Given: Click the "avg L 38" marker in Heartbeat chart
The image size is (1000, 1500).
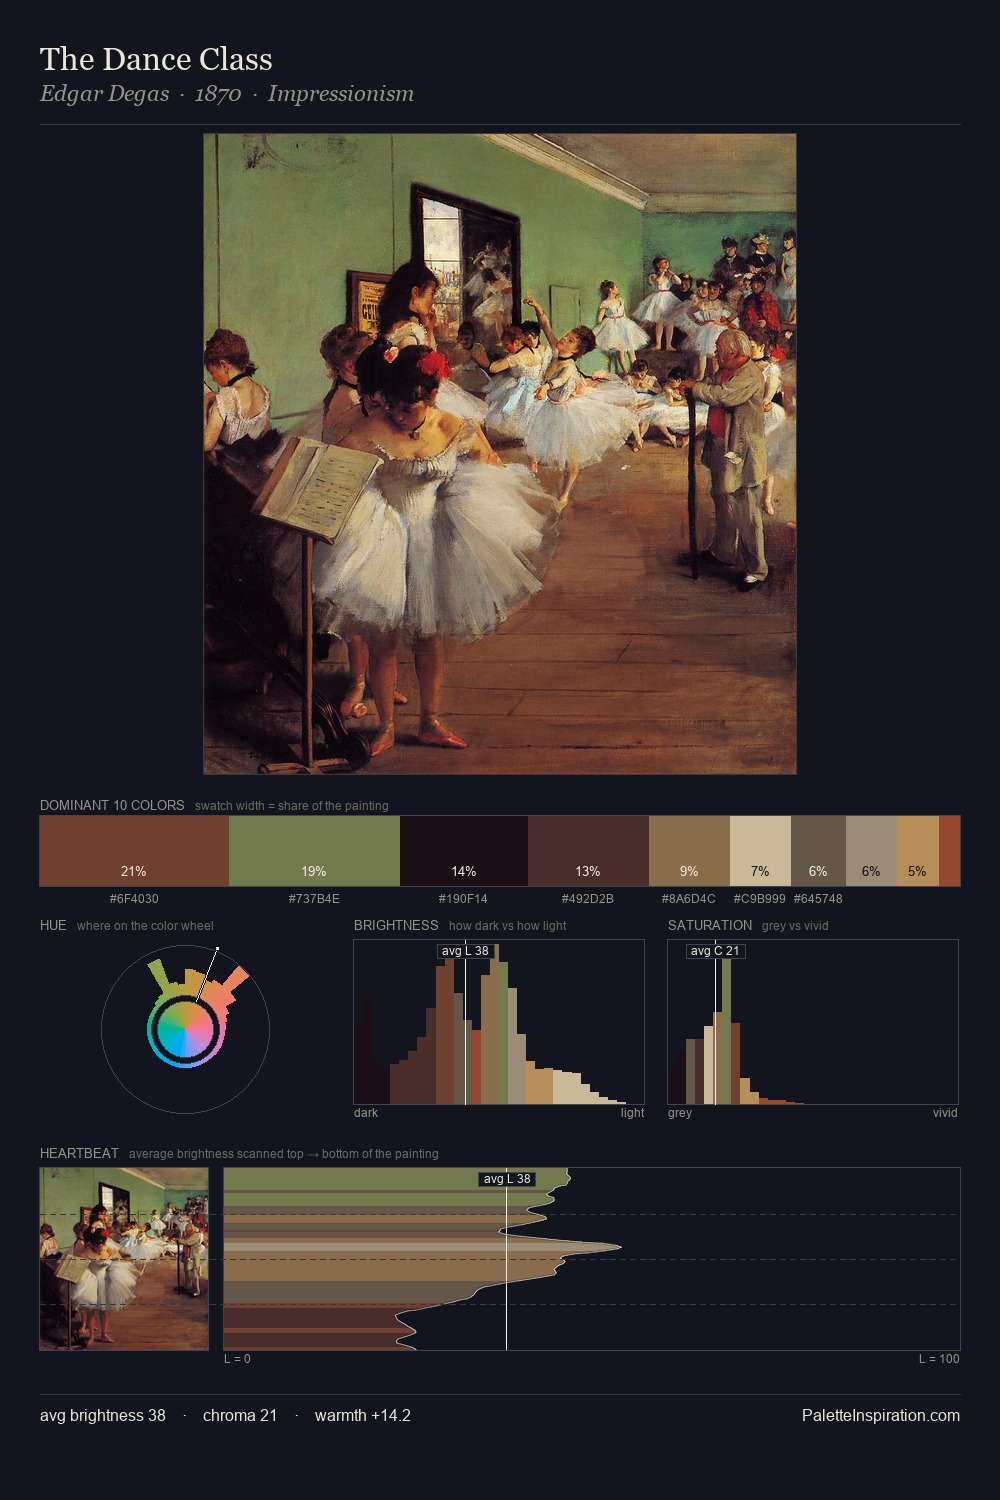Looking at the screenshot, I should (x=507, y=1179).
